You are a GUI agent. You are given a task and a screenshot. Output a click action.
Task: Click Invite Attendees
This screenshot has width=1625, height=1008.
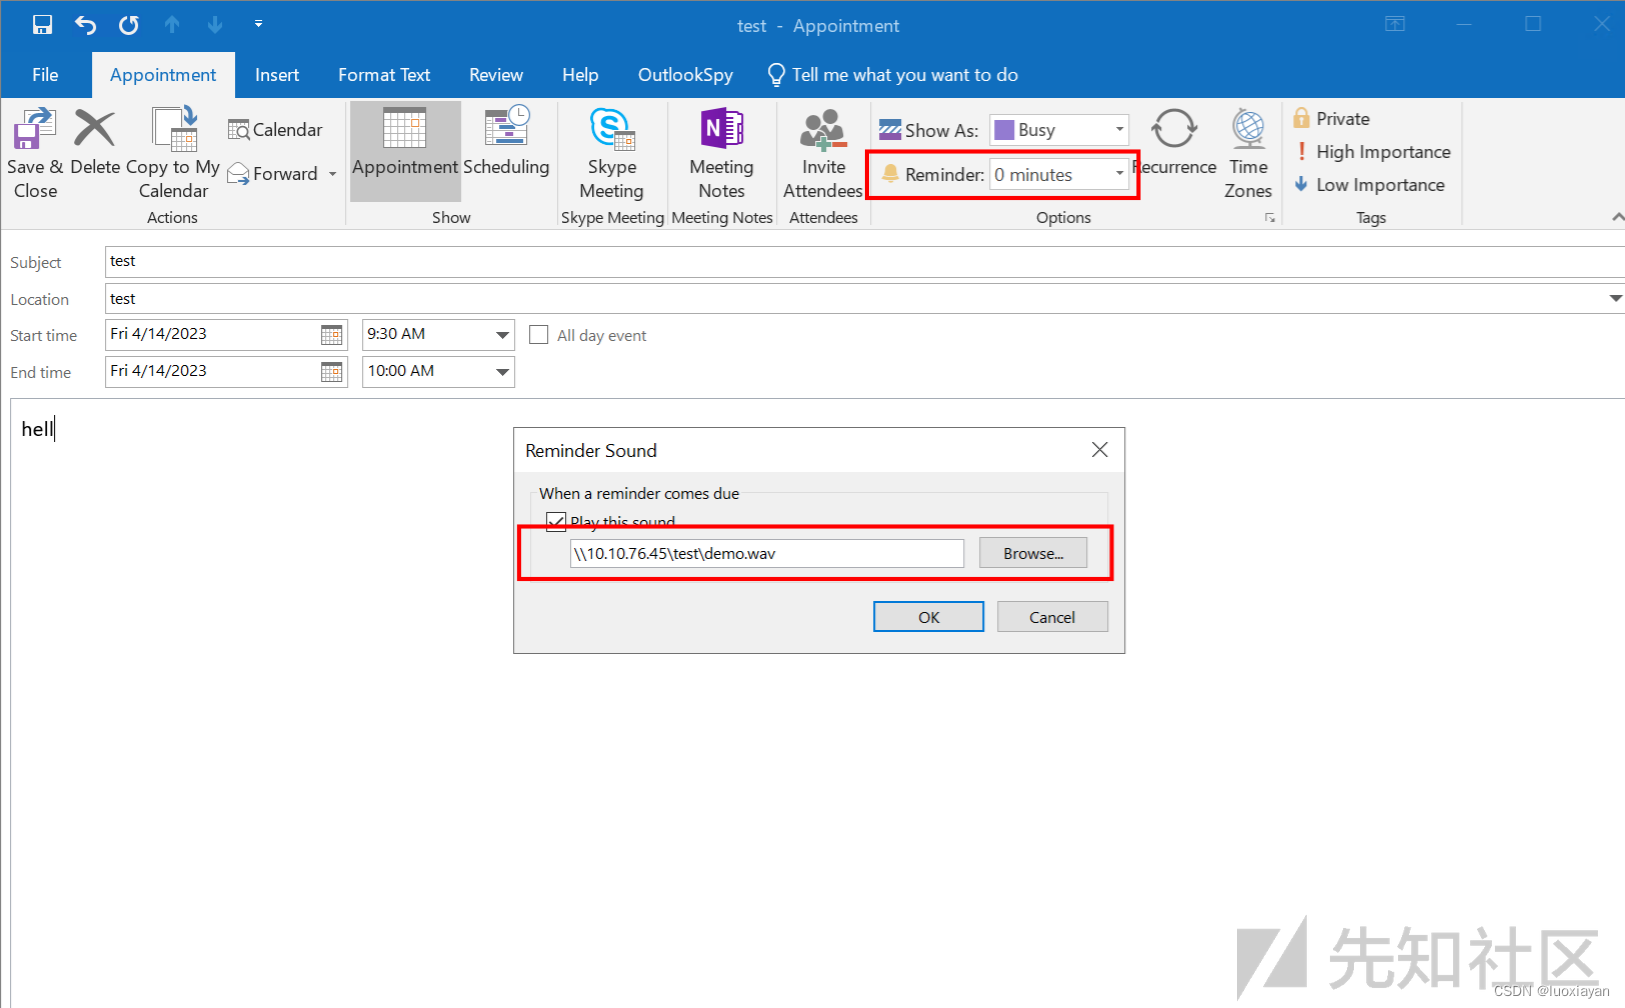823,155
